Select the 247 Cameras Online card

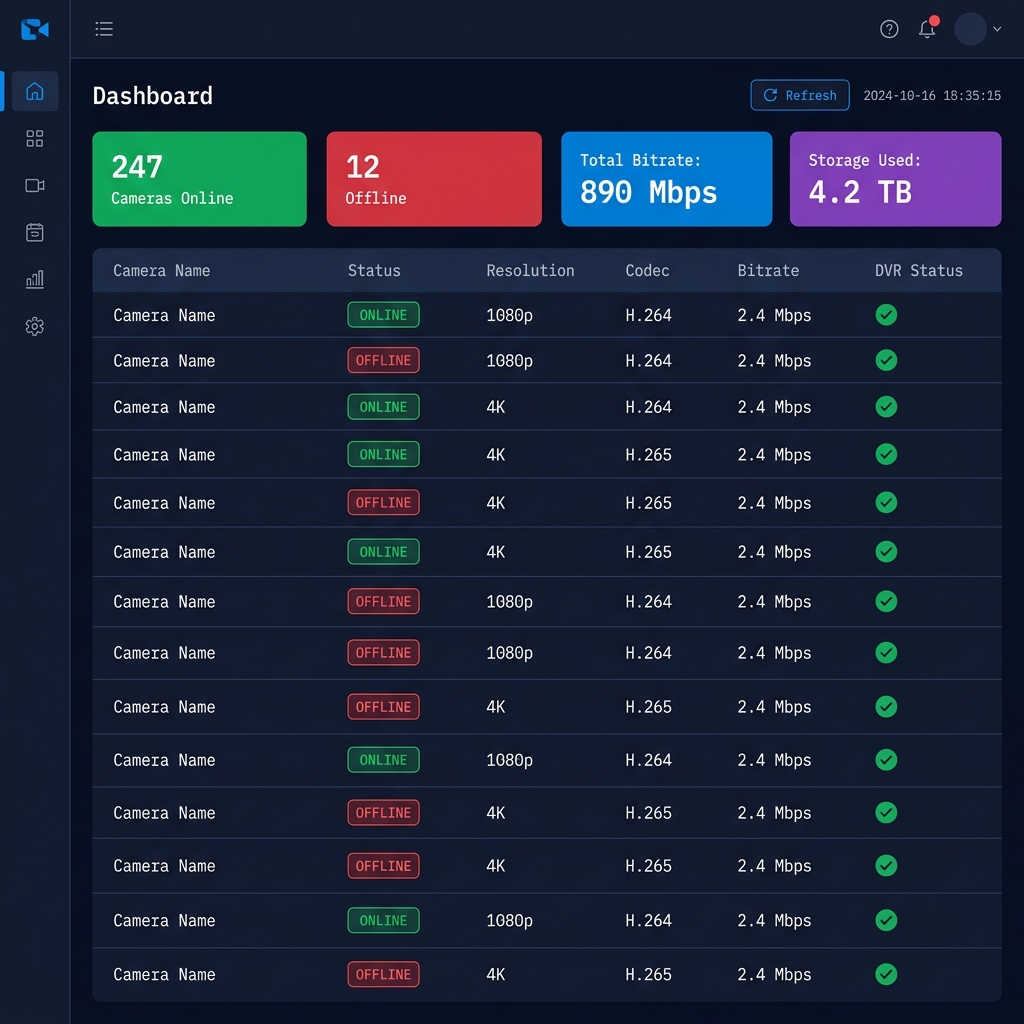199,179
